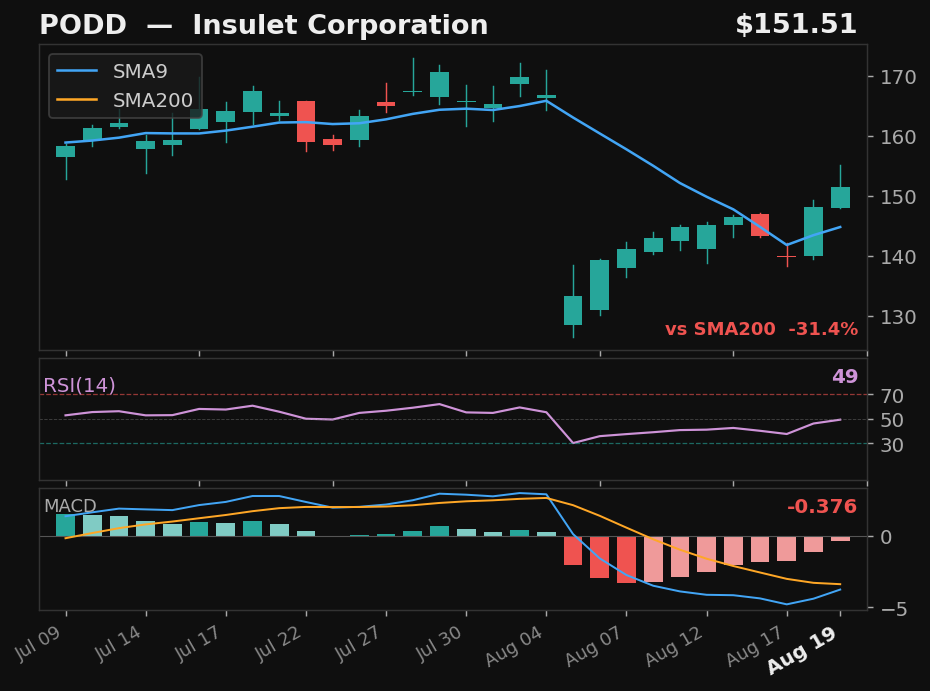930x691 pixels.
Task: Click the red cross doji candle near Aug 17
Action: point(787,256)
